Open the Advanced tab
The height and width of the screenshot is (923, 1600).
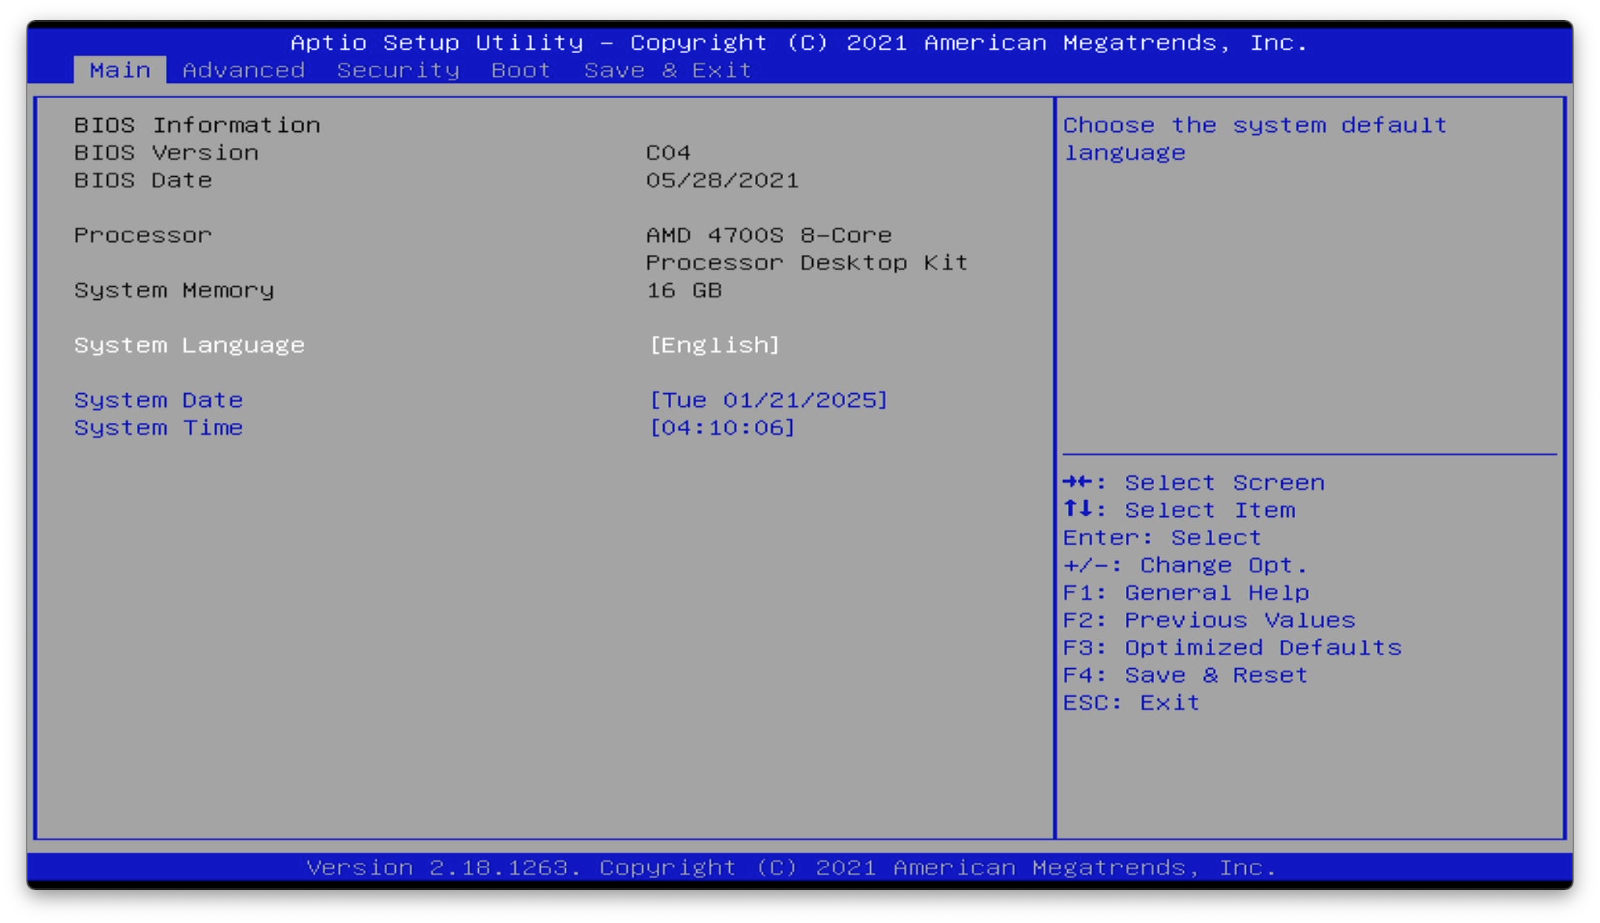243,70
